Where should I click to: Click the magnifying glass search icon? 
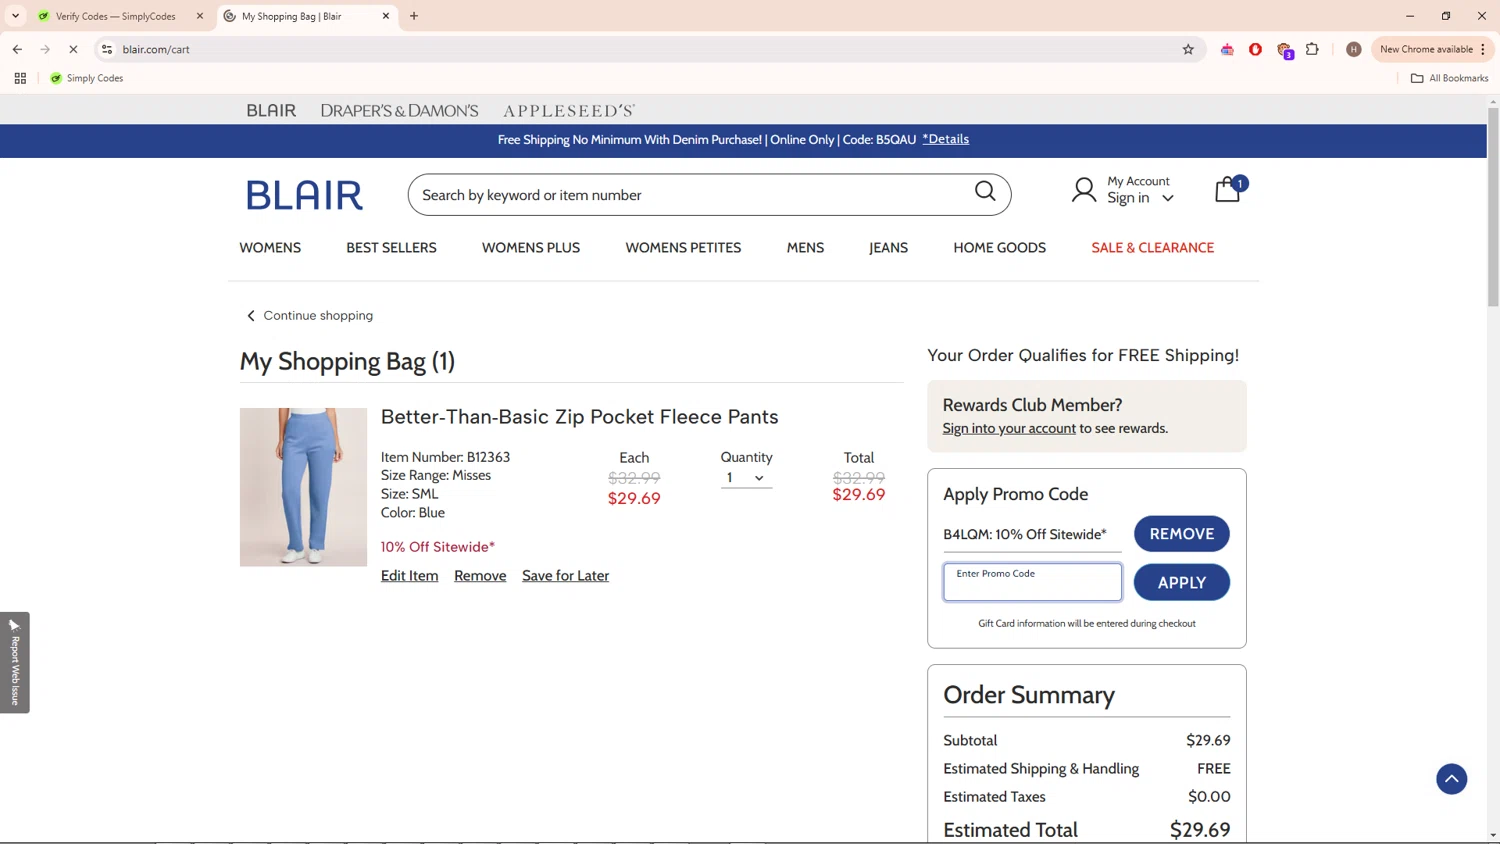pos(985,191)
